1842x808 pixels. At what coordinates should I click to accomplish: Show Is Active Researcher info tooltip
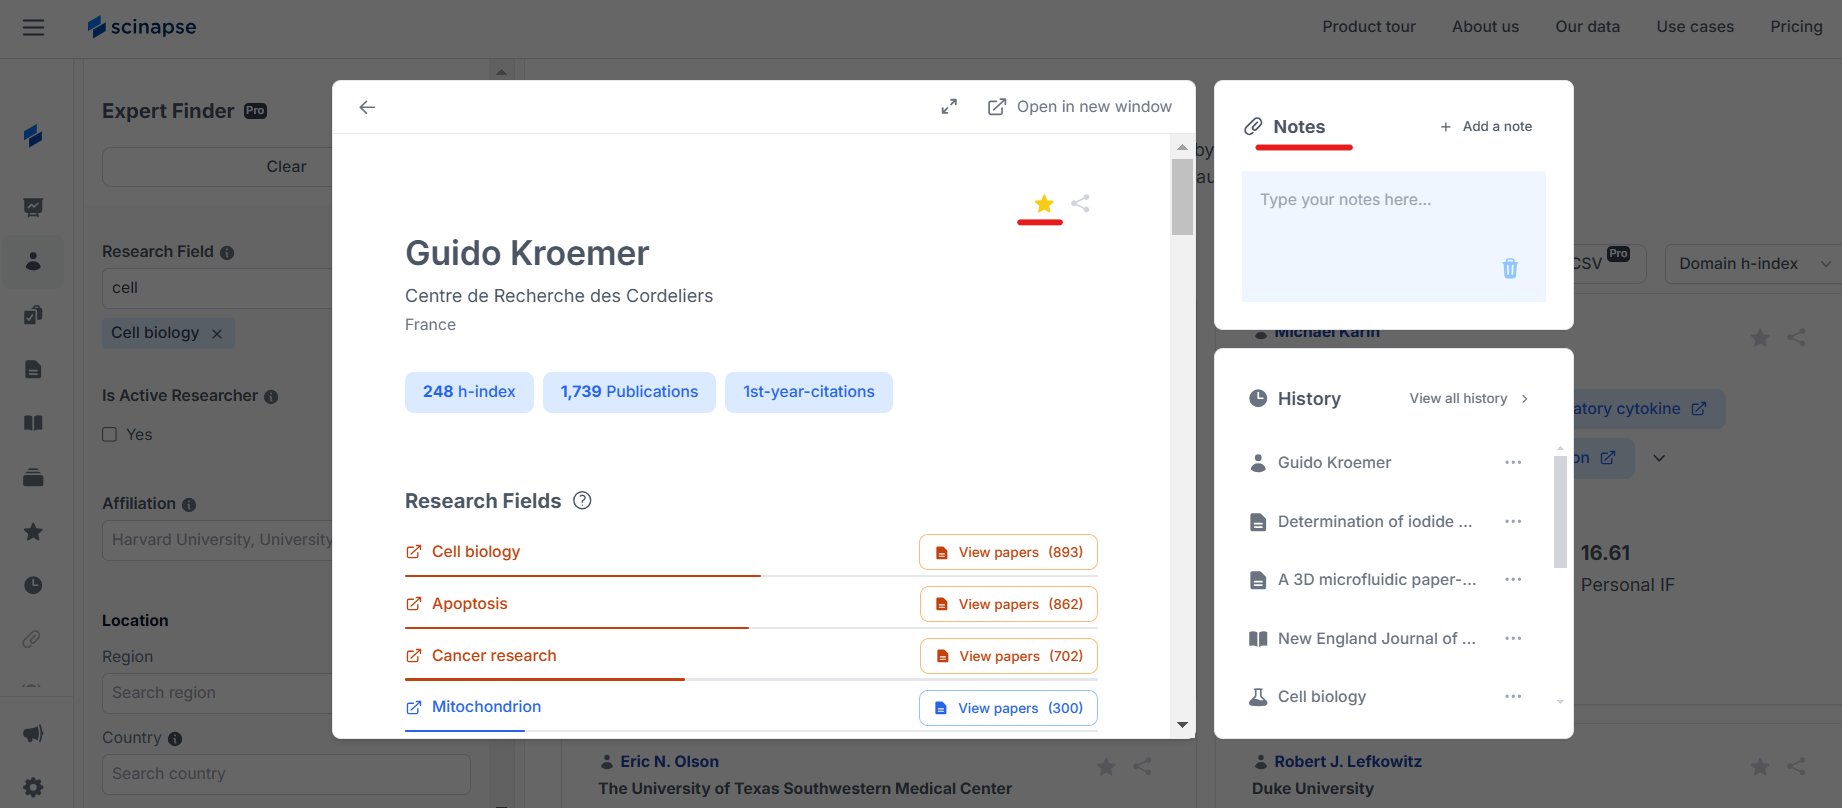coord(271,397)
